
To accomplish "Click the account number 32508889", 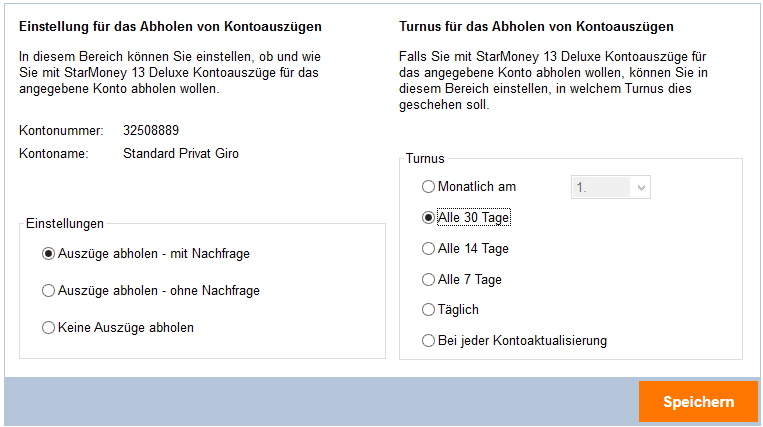I will (x=151, y=131).
